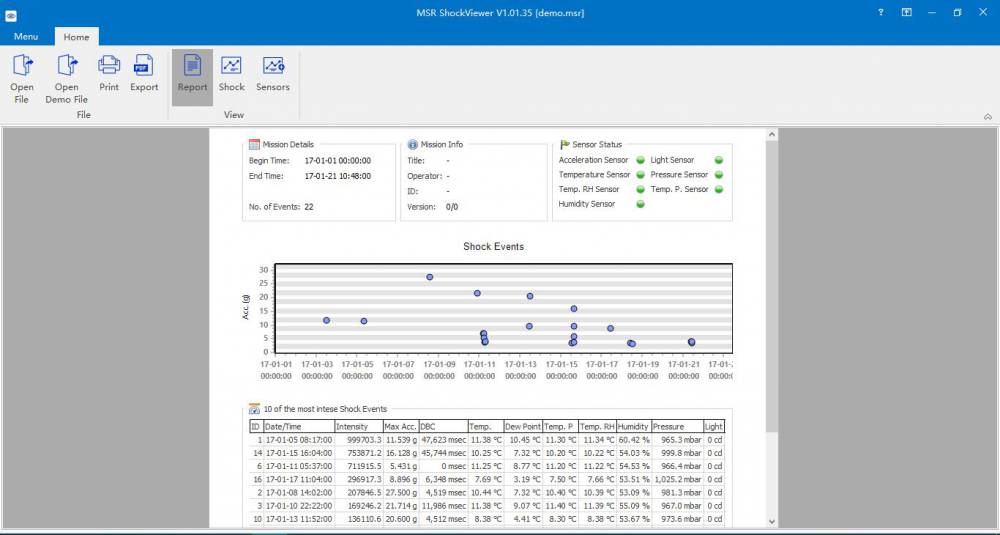
Task: Click End Time value 17-01-21 10:48:00
Action: 337,176
